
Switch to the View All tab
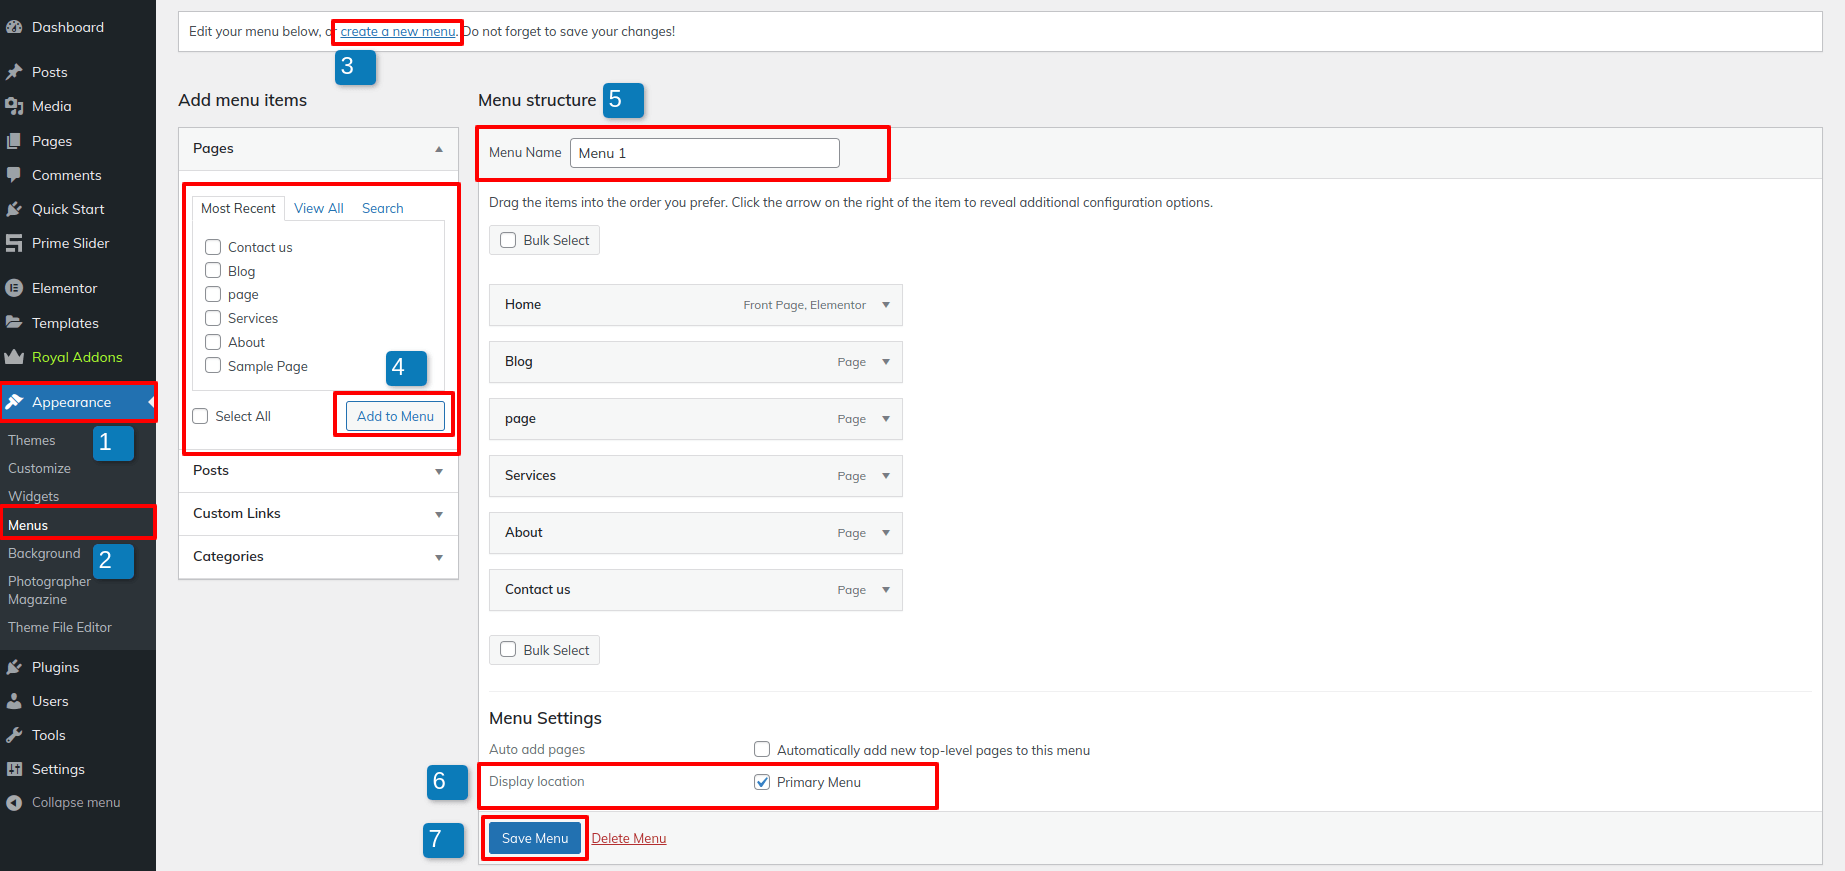click(x=318, y=208)
